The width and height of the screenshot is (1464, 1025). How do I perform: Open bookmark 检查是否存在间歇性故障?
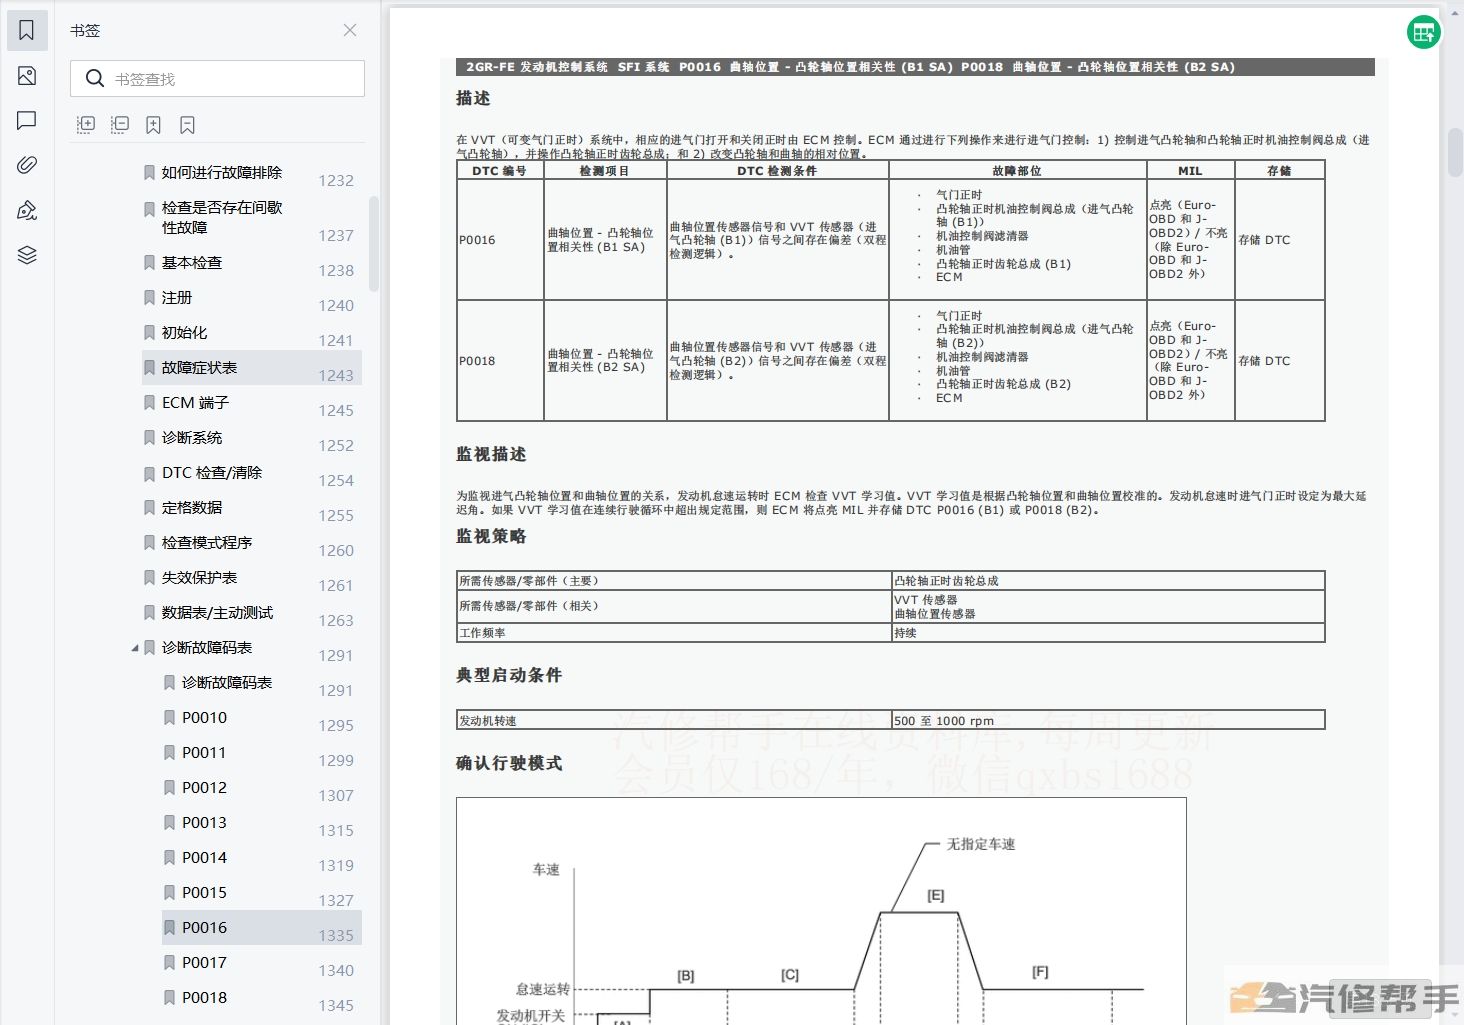point(222,217)
